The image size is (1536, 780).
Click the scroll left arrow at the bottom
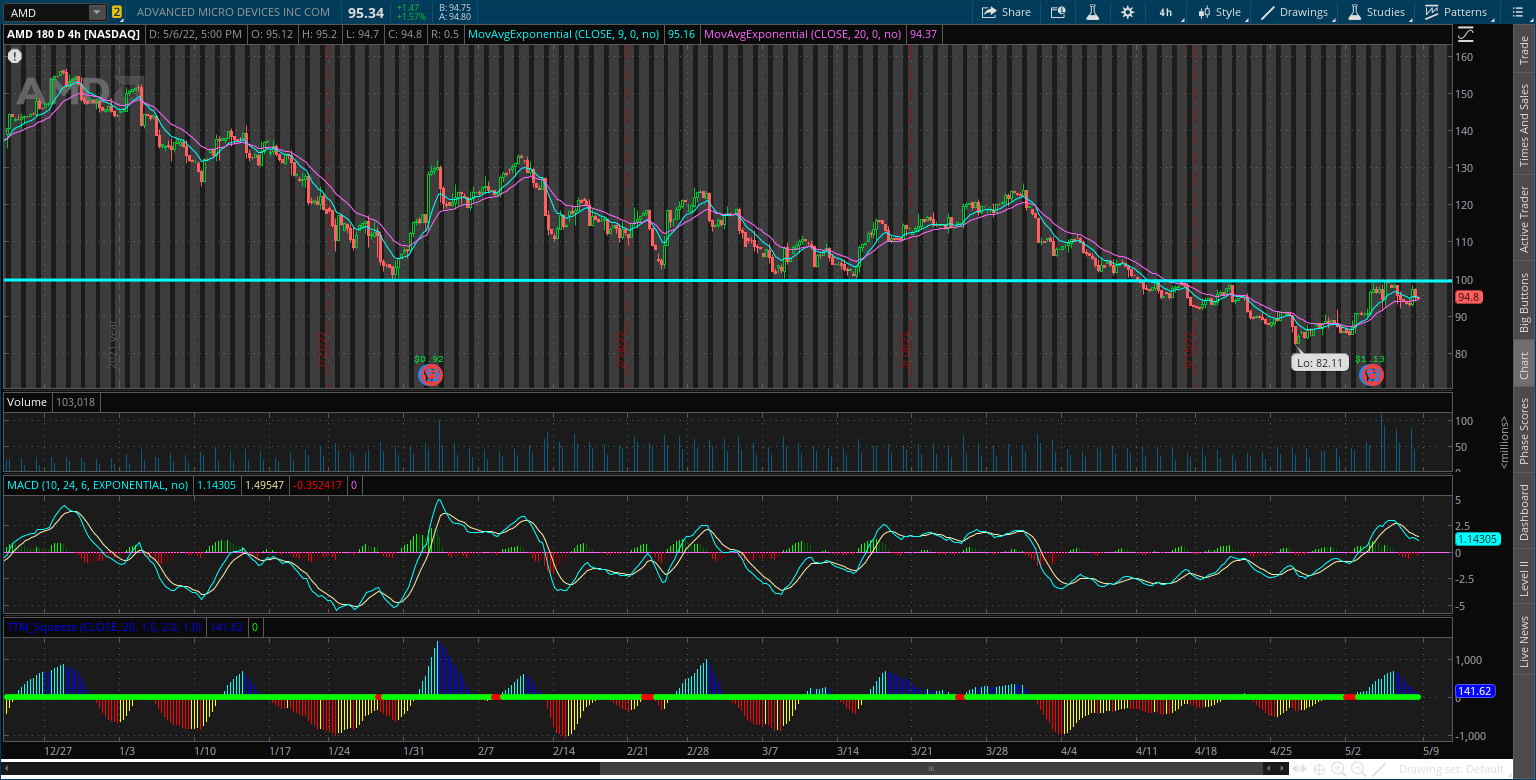point(1269,769)
